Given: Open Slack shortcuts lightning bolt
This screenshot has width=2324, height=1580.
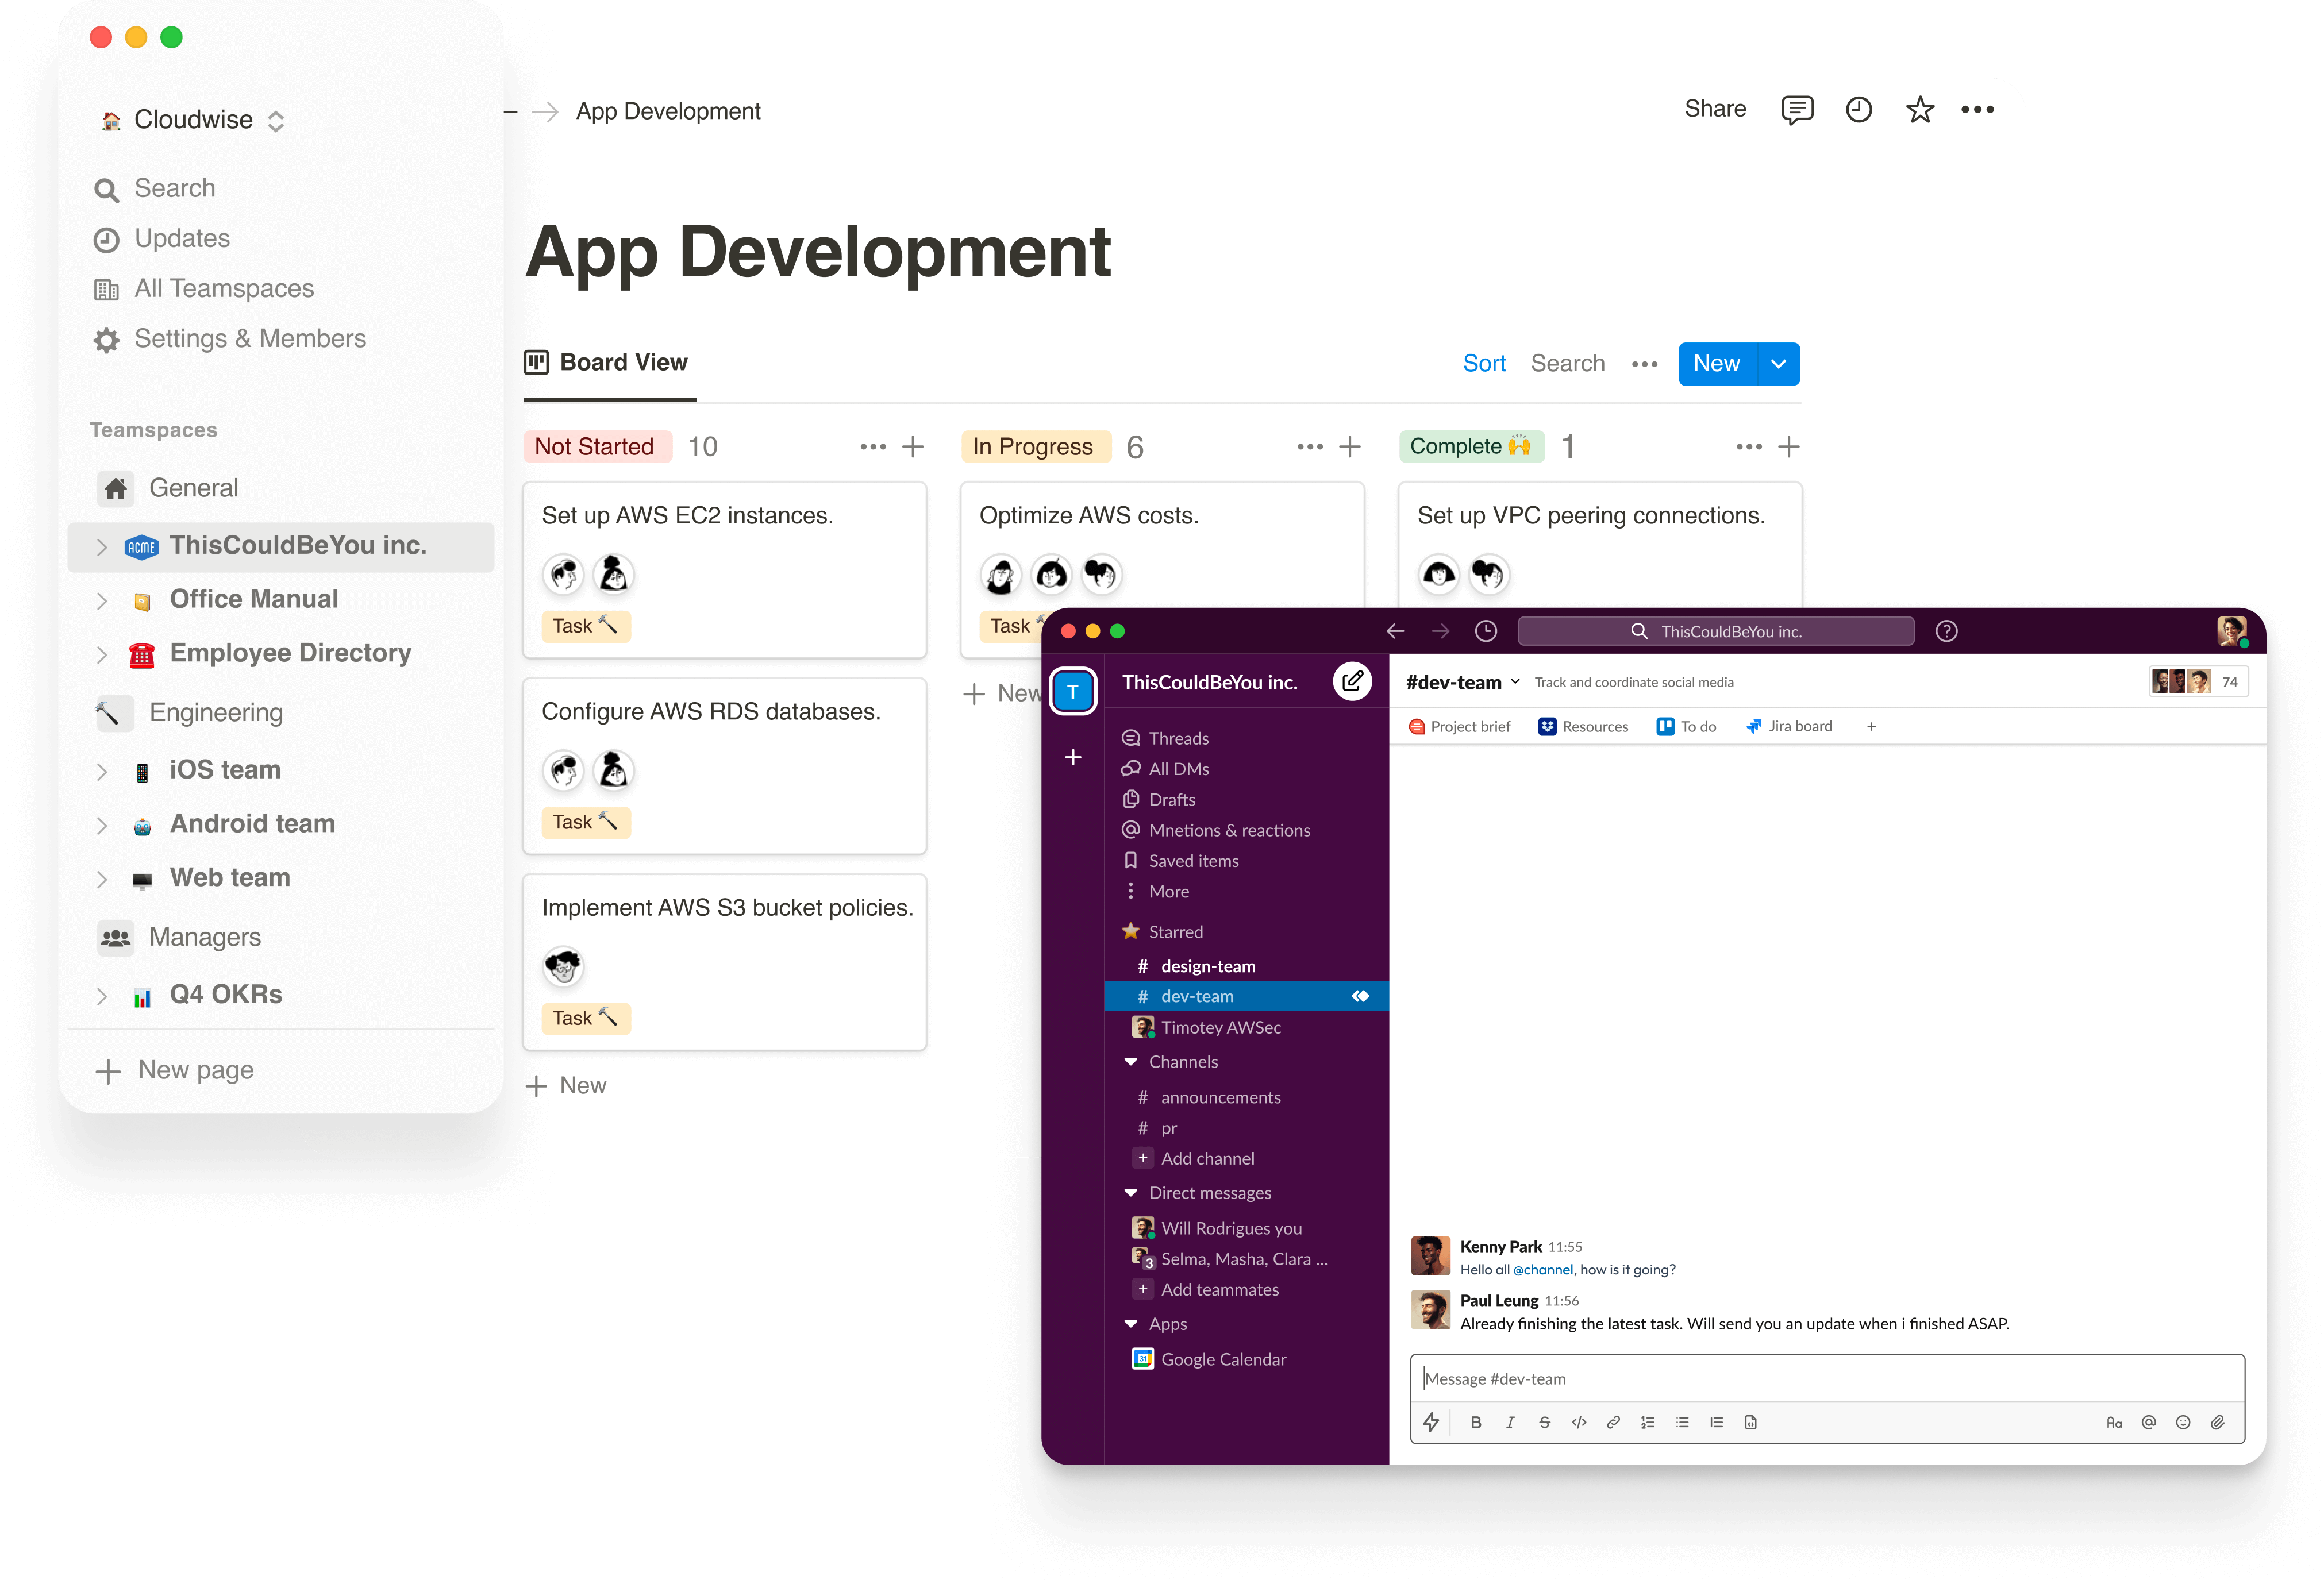Looking at the screenshot, I should pyautogui.click(x=1431, y=1422).
